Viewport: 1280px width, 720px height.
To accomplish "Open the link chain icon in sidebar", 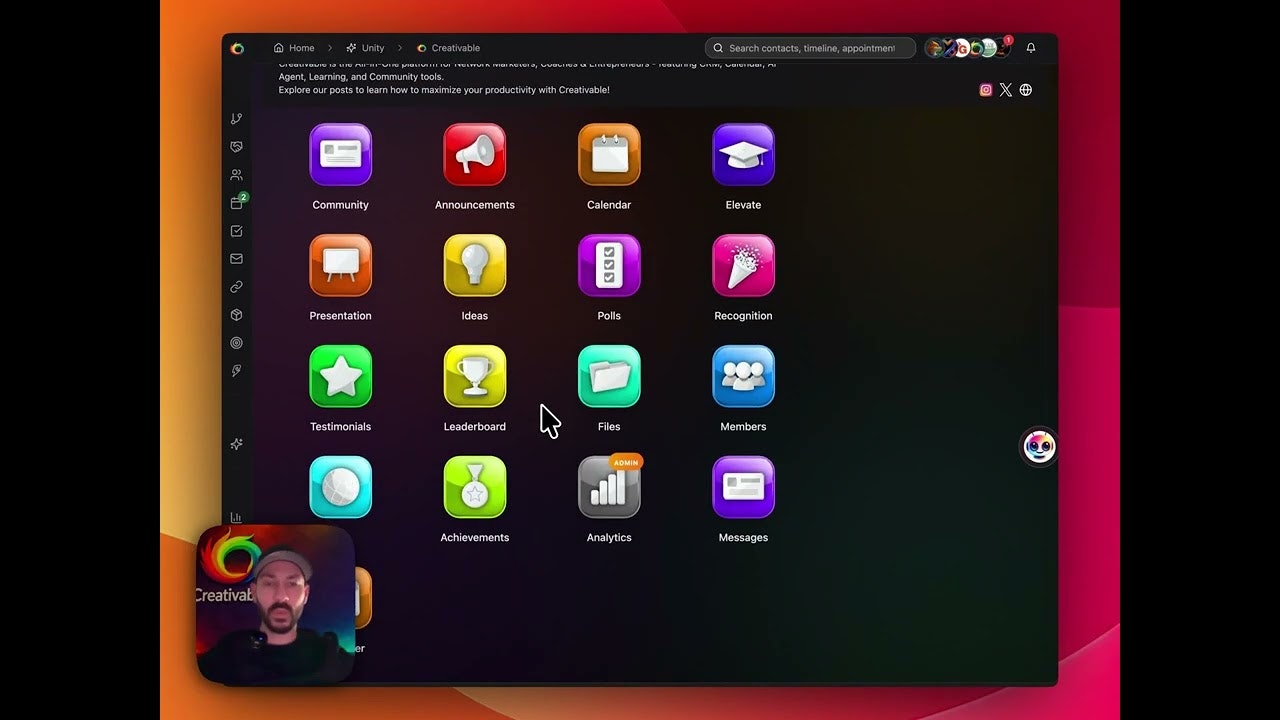I will (236, 286).
